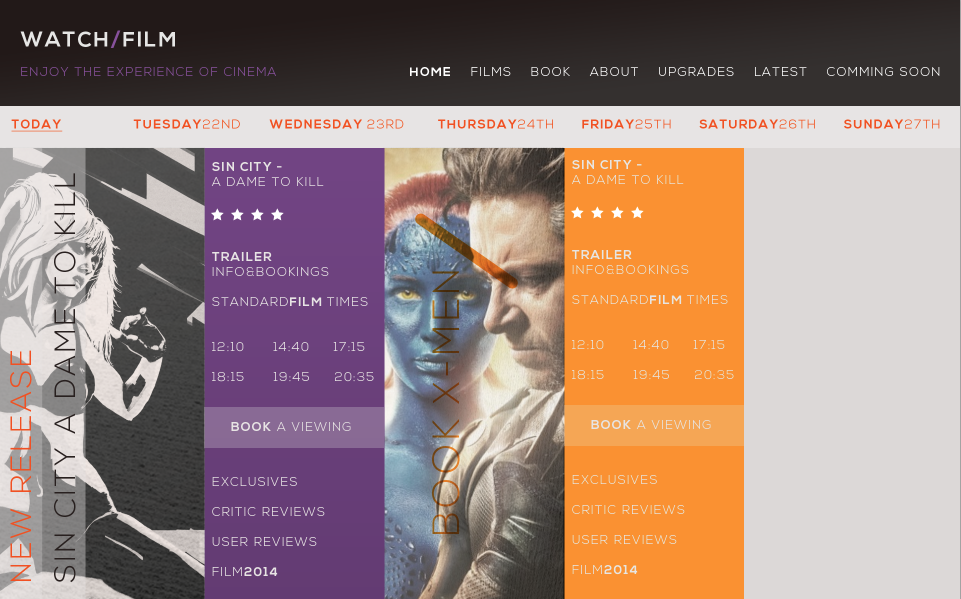Switch to SUNDAY 27TH tab

click(892, 124)
